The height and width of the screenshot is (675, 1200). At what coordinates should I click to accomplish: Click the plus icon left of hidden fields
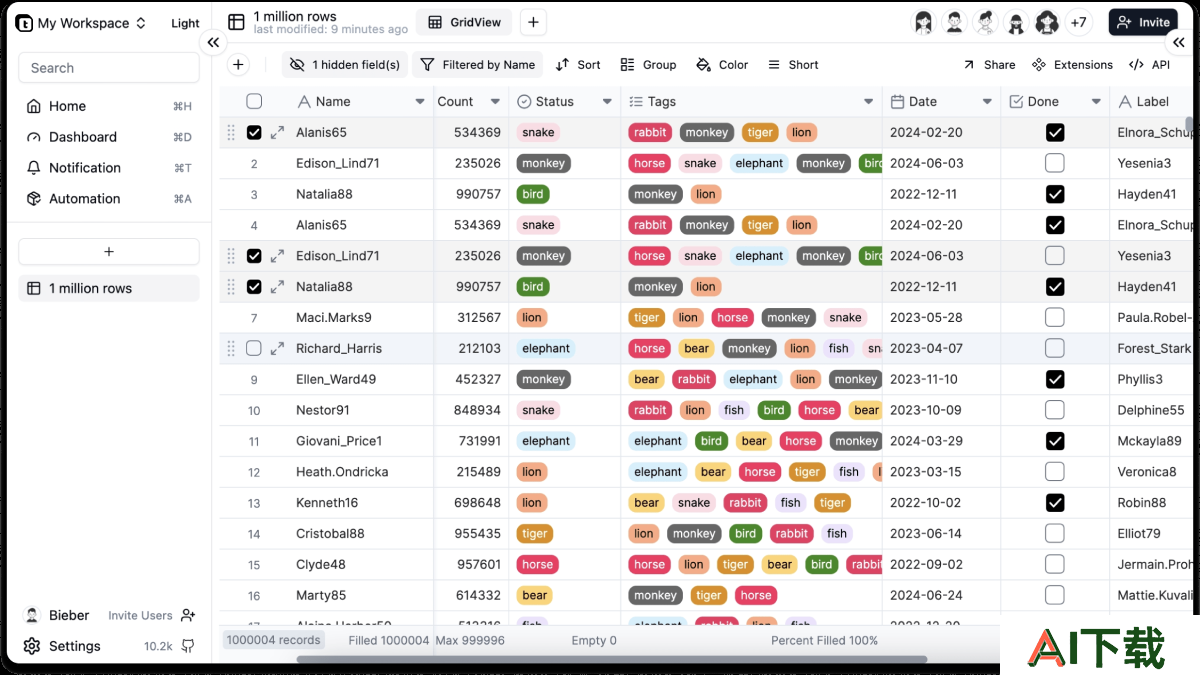pyautogui.click(x=238, y=65)
